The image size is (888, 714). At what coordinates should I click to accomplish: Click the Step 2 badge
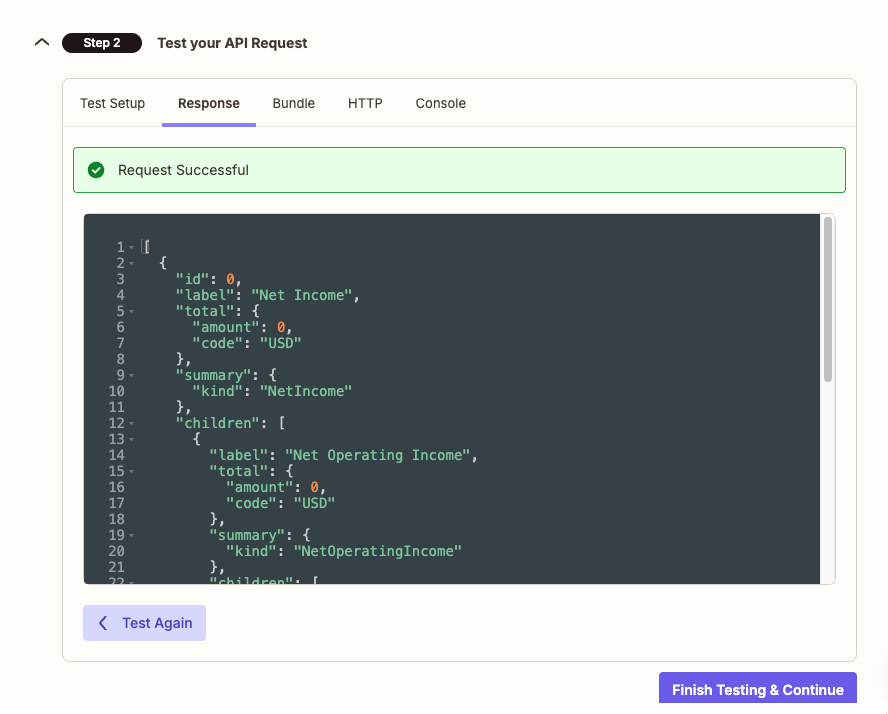click(102, 43)
